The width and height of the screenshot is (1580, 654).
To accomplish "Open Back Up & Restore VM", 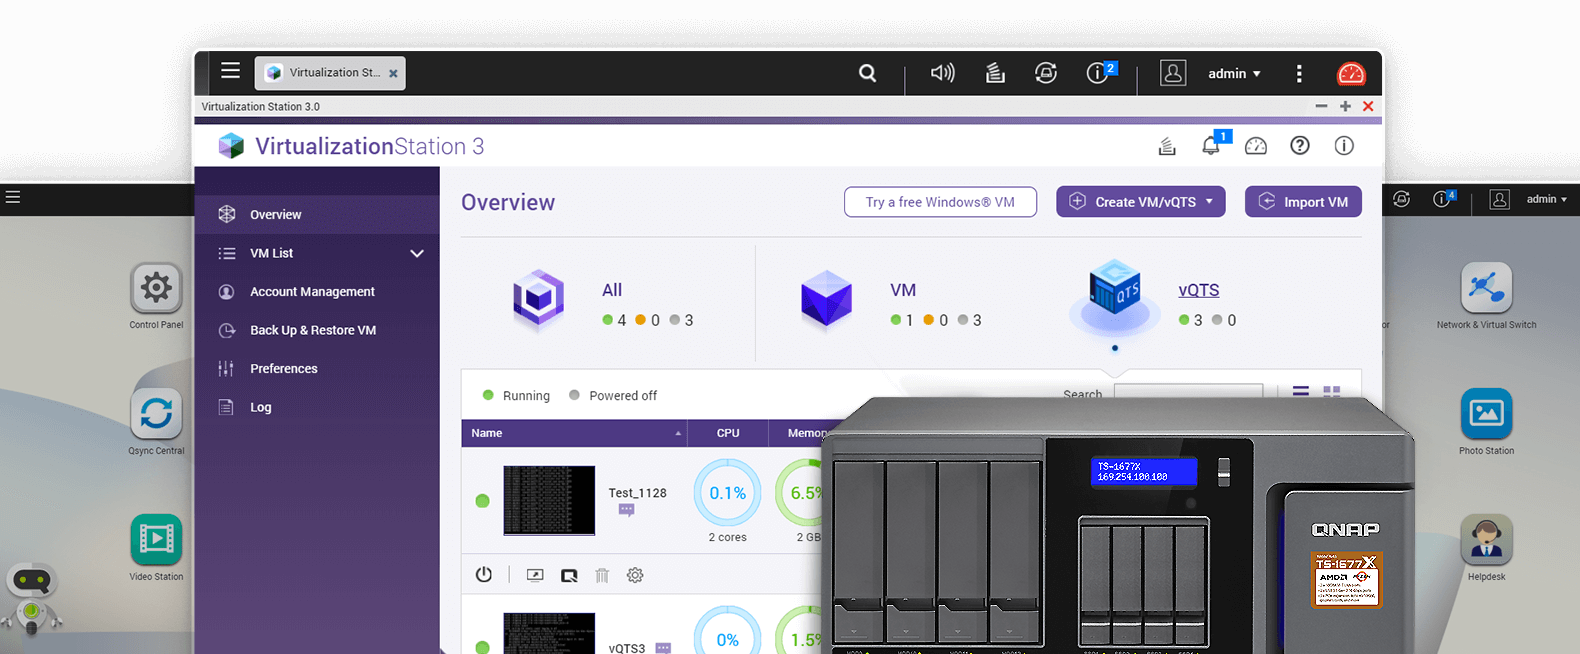I will pos(317,330).
